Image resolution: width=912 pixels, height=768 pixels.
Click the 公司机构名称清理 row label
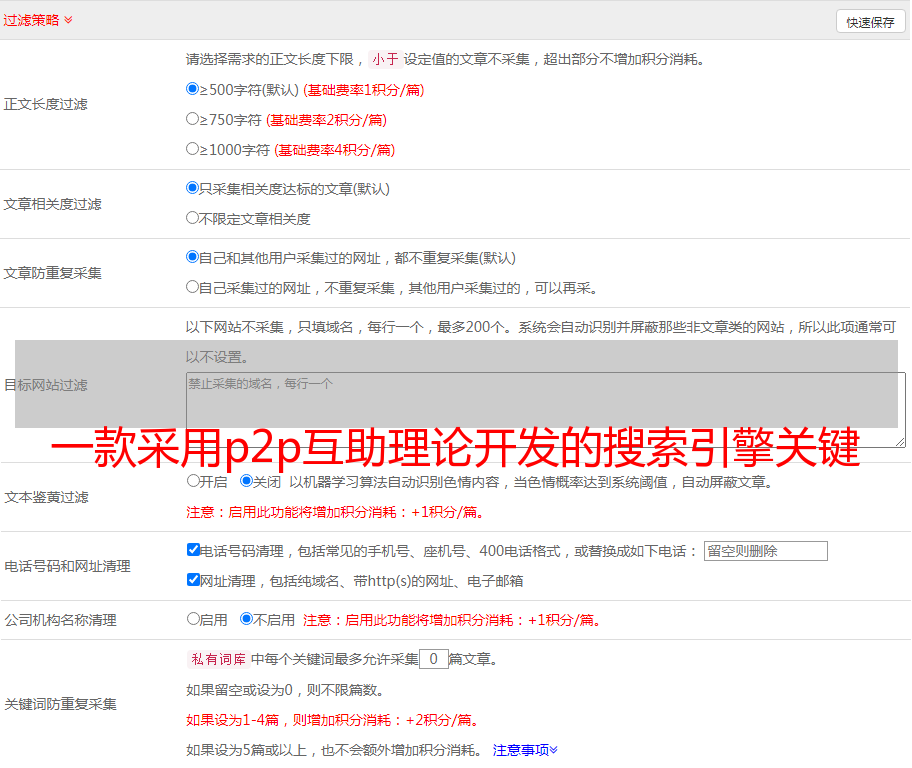60,620
